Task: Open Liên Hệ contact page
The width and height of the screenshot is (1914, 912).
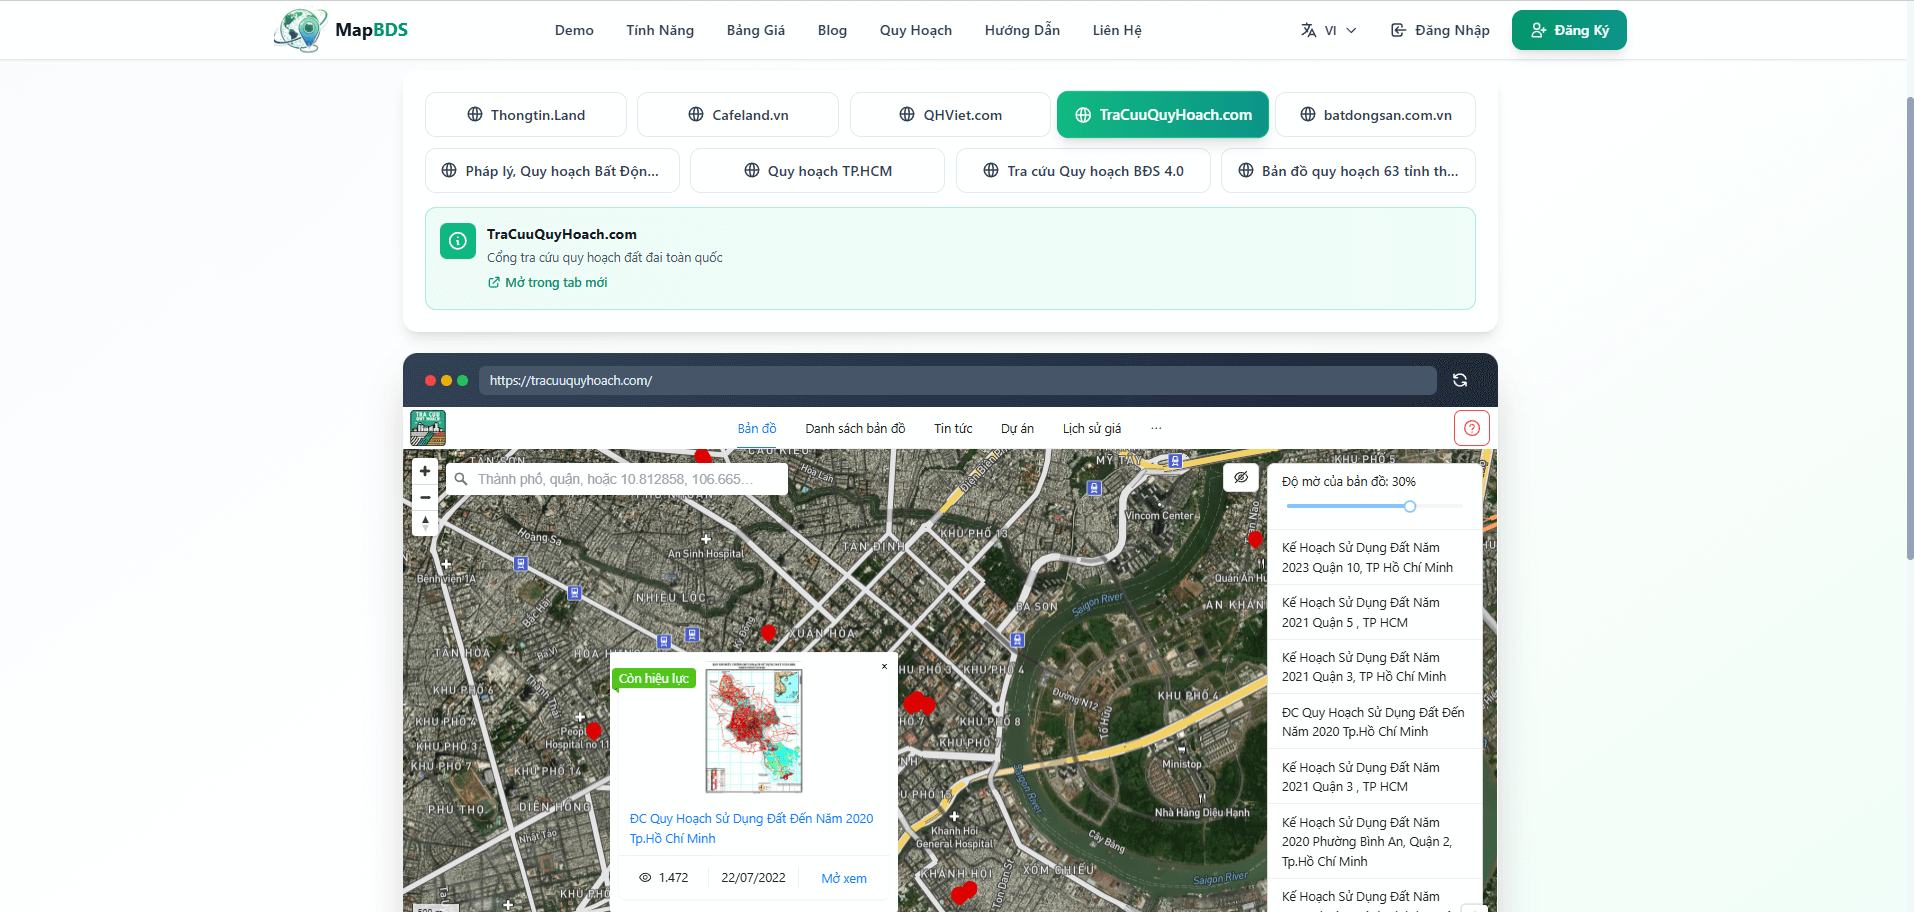Action: pos(1117,30)
